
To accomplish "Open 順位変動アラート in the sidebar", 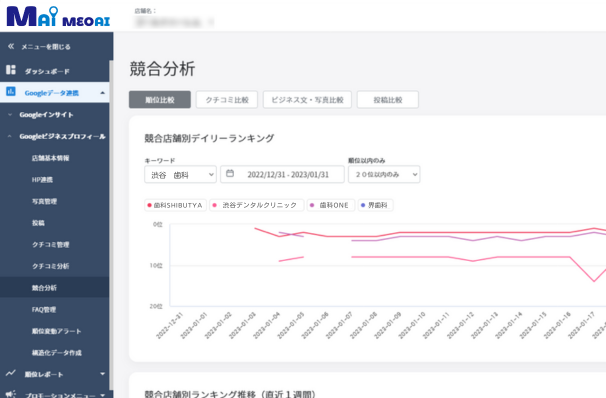I will 56,331.
